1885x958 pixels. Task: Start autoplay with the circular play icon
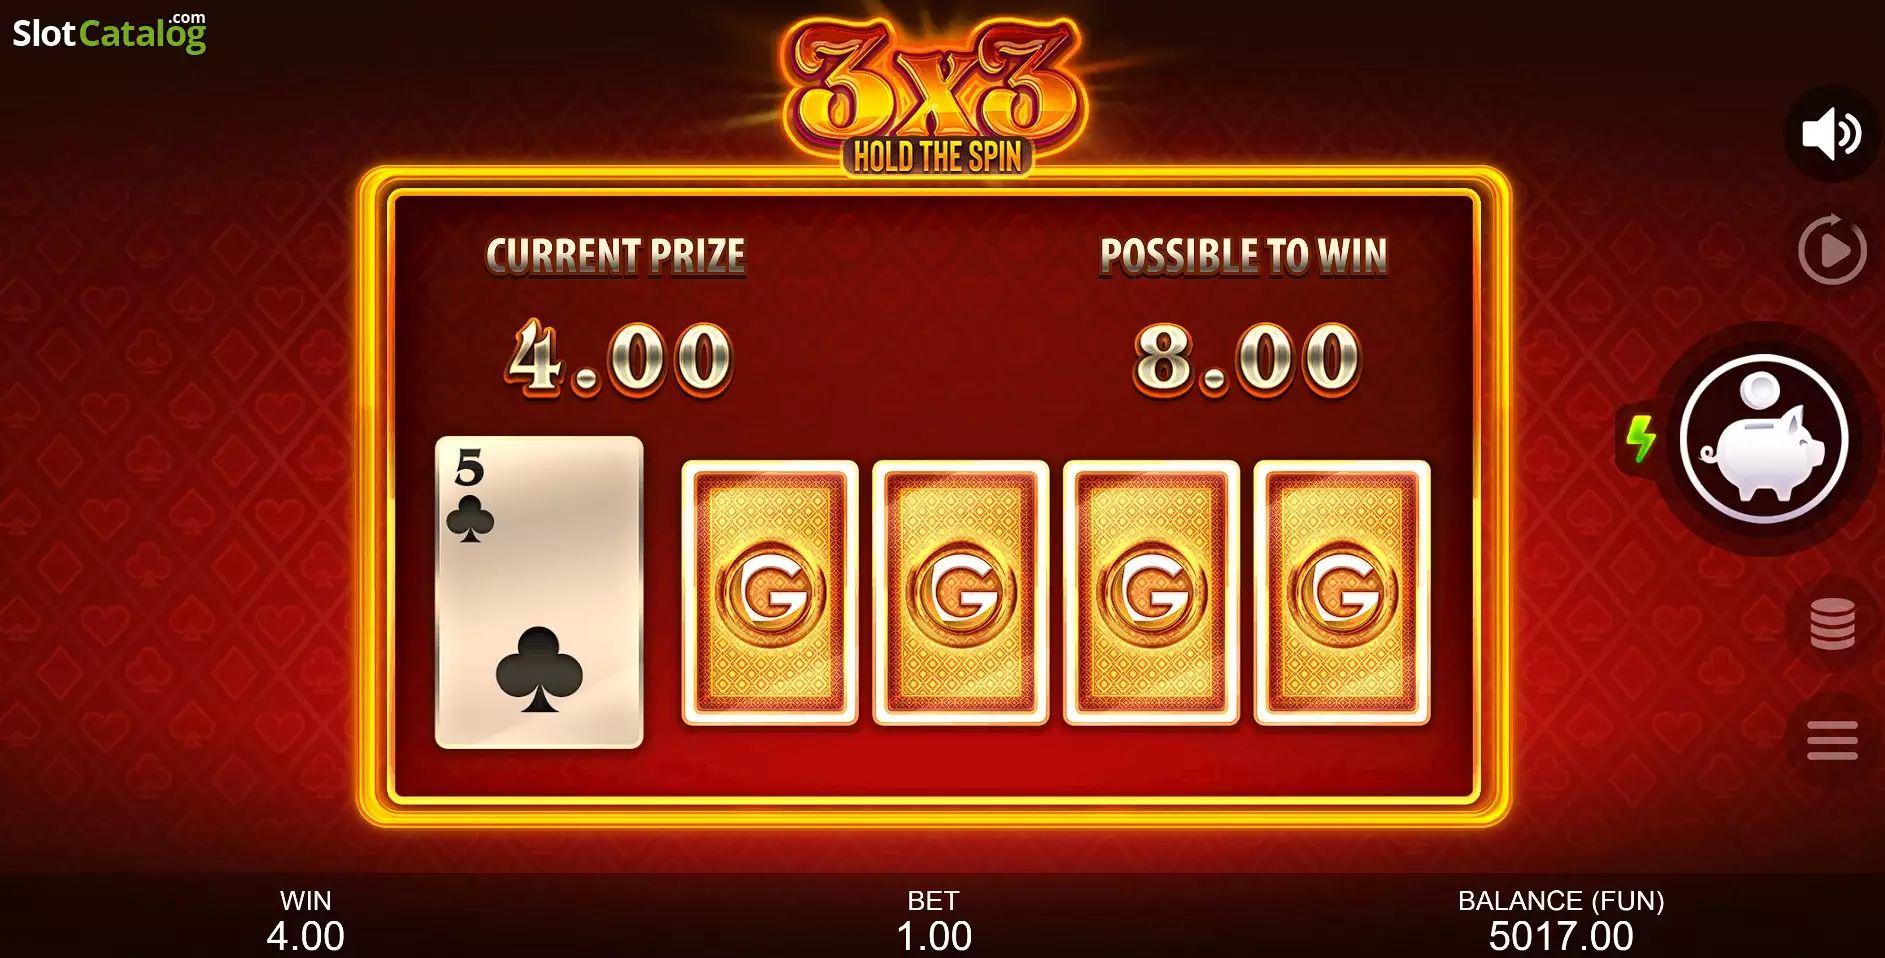point(1832,250)
